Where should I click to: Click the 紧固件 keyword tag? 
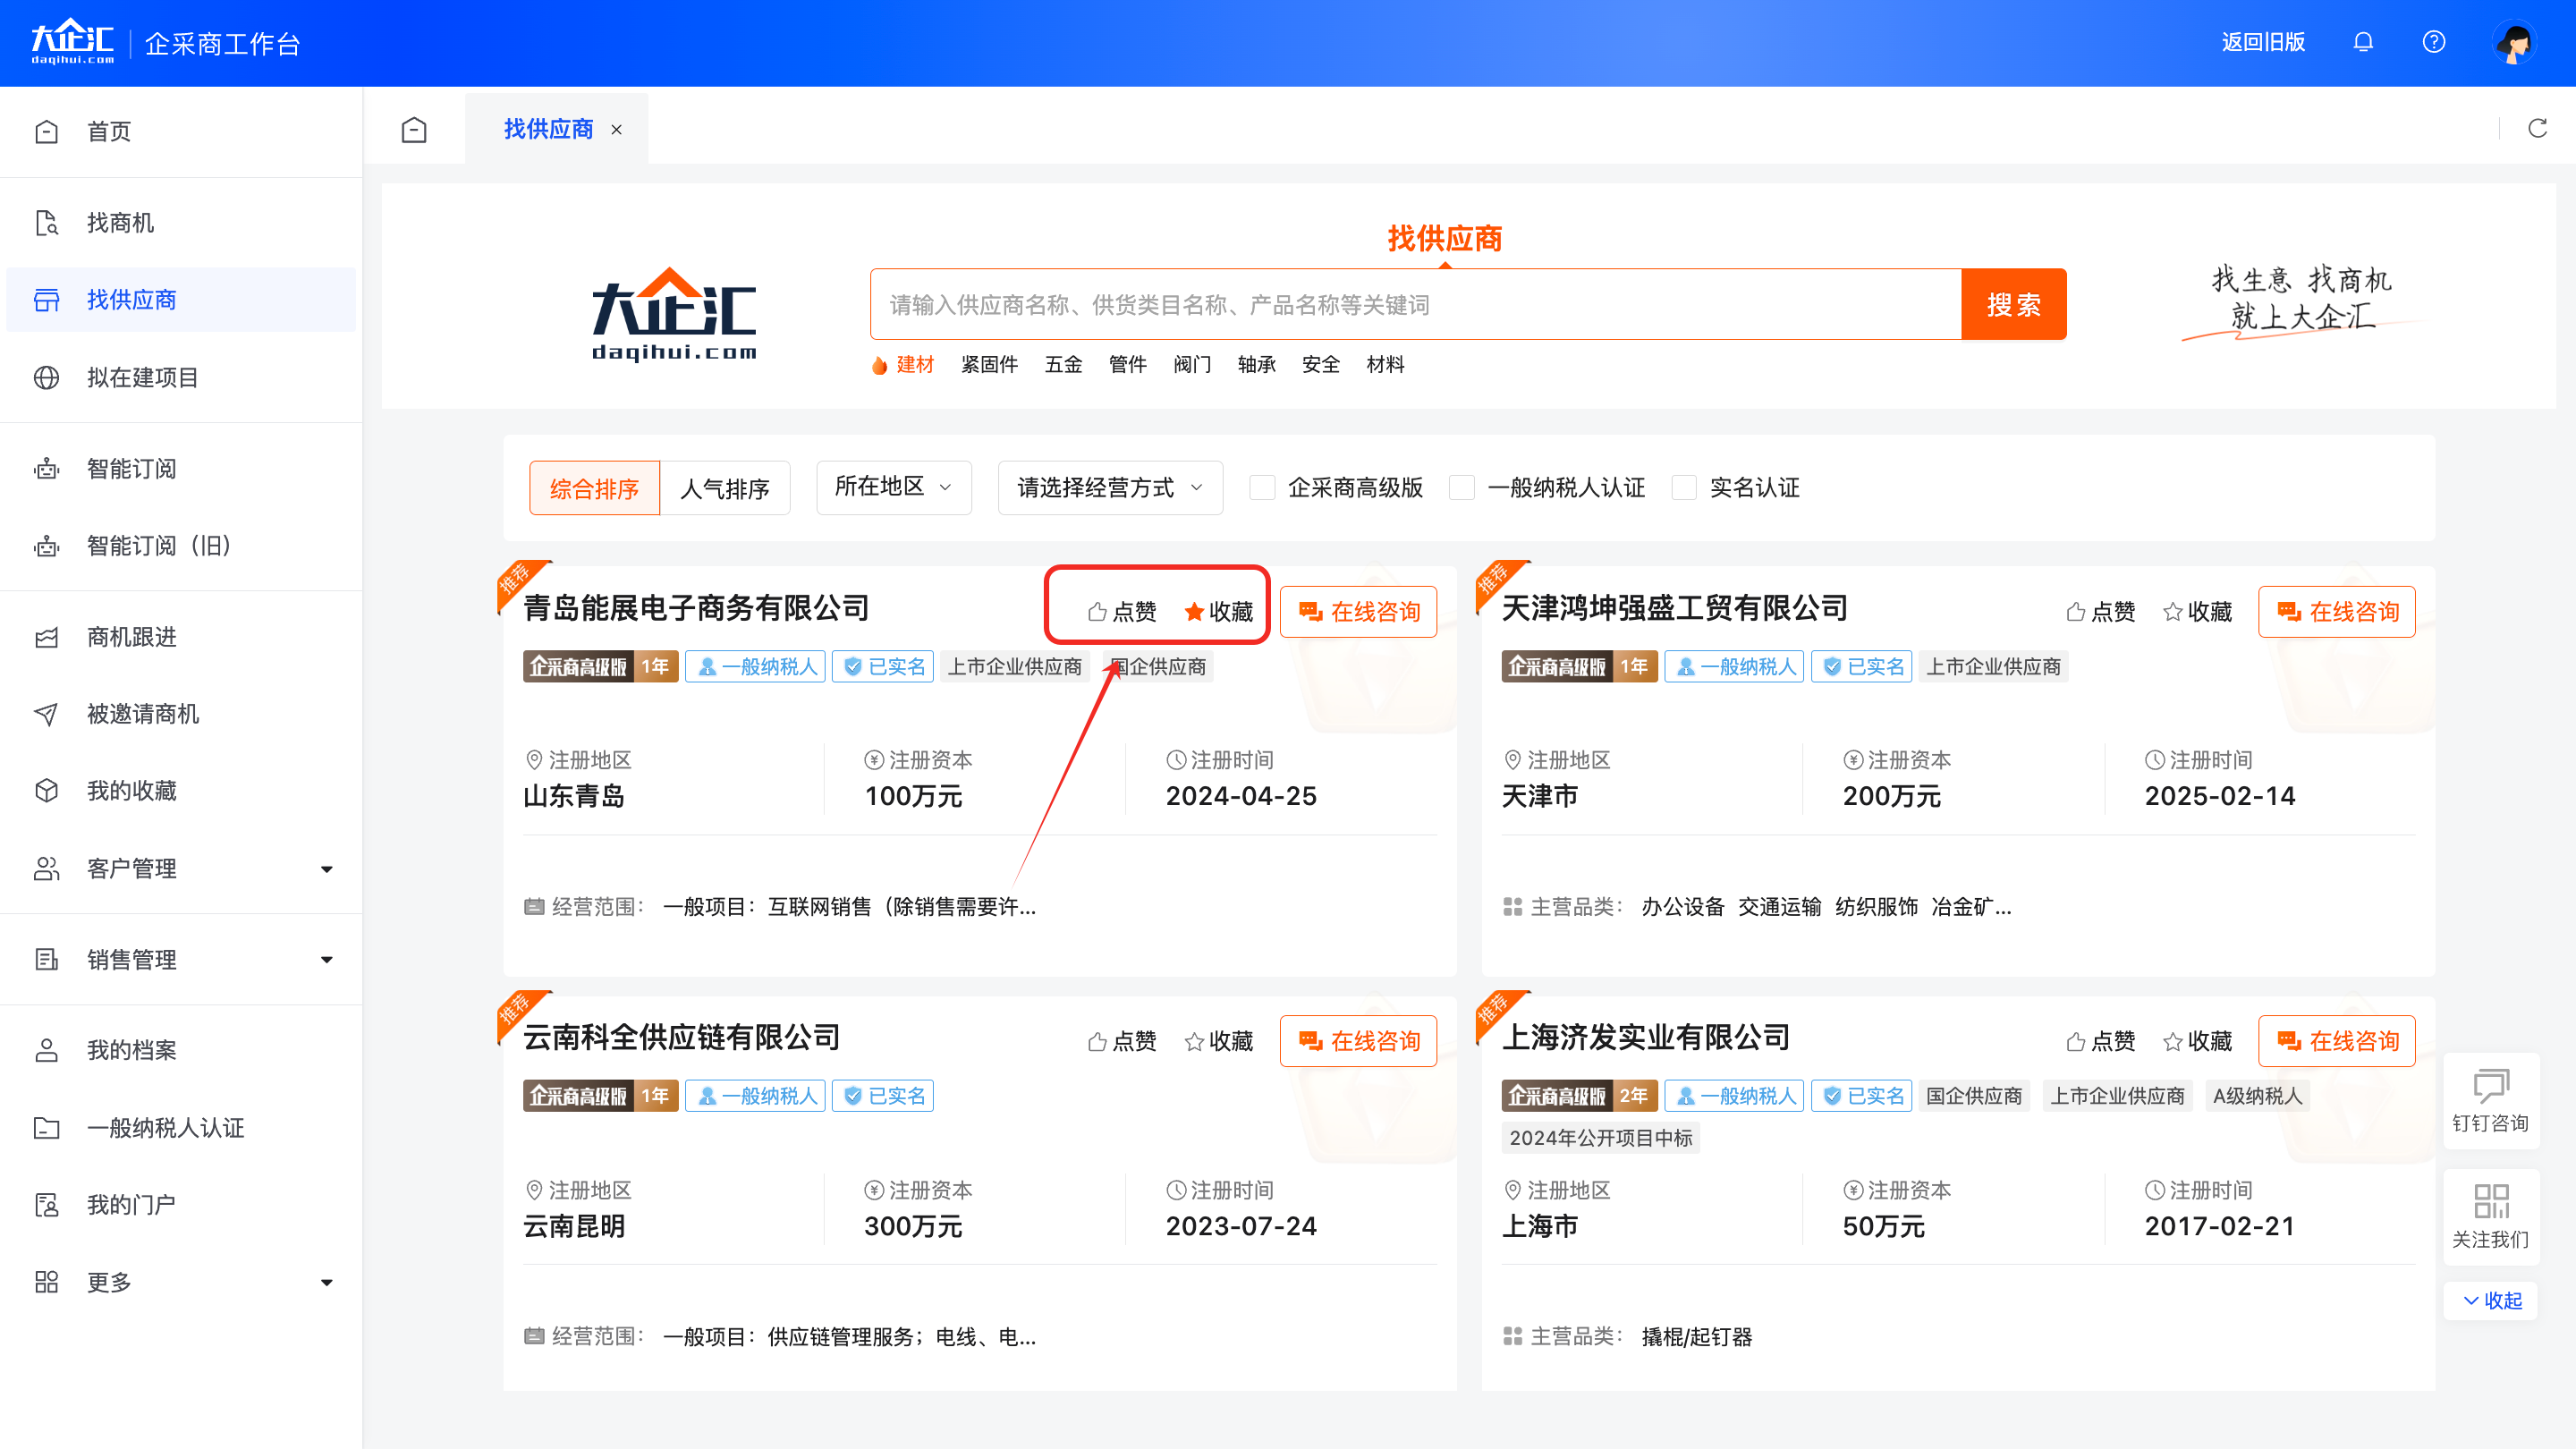pos(989,365)
